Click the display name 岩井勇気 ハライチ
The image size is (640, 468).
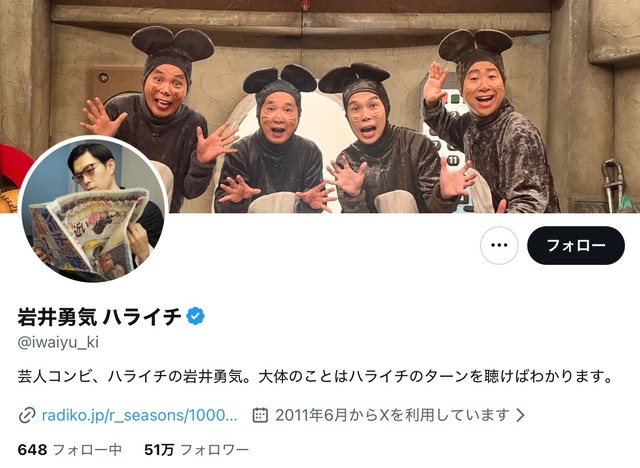pyautogui.click(x=99, y=316)
